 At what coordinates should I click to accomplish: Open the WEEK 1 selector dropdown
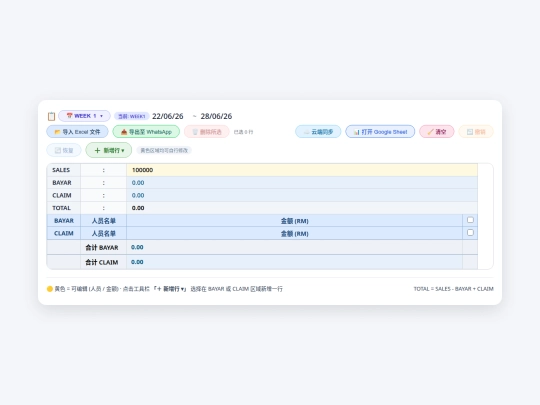pyautogui.click(x=84, y=116)
